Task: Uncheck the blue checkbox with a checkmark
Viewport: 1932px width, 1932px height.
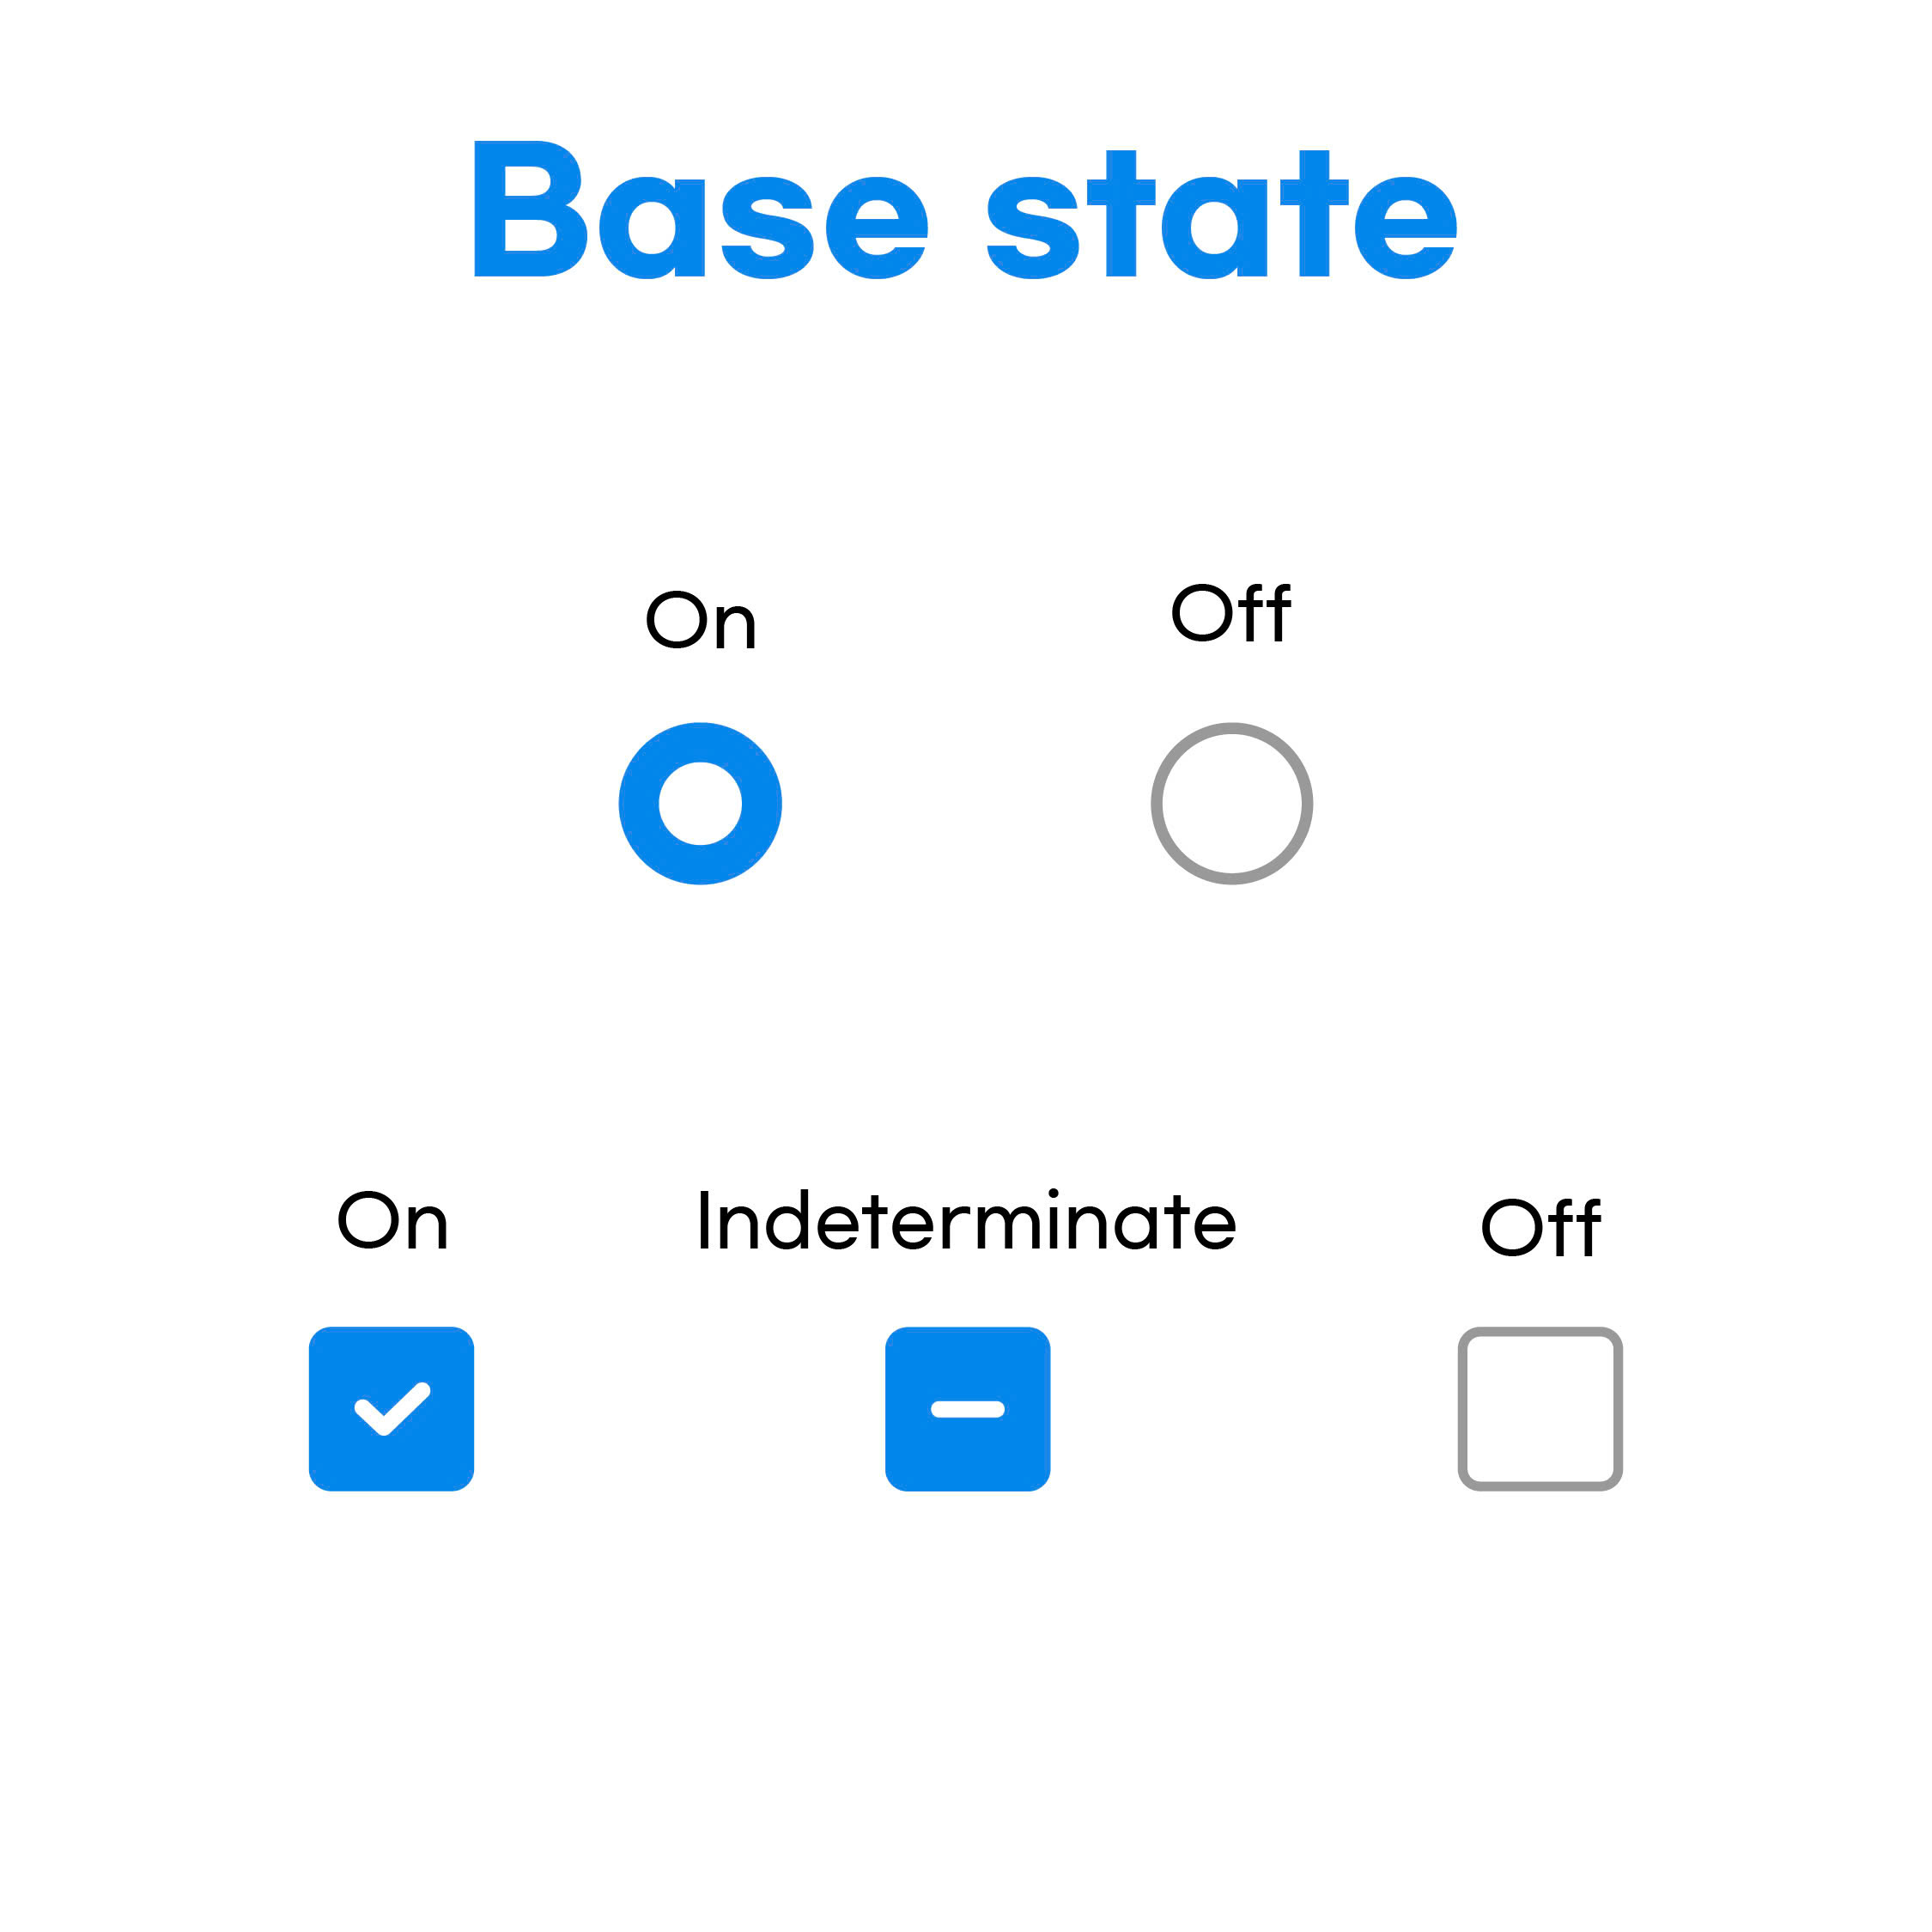Action: pos(391,1409)
